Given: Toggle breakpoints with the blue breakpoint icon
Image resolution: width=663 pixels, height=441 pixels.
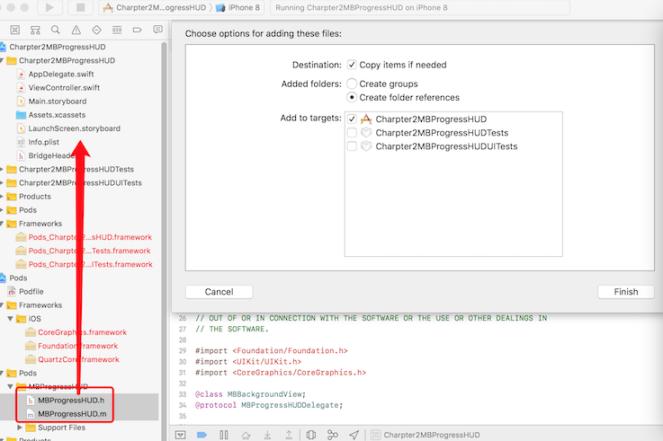Looking at the screenshot, I should (x=201, y=435).
